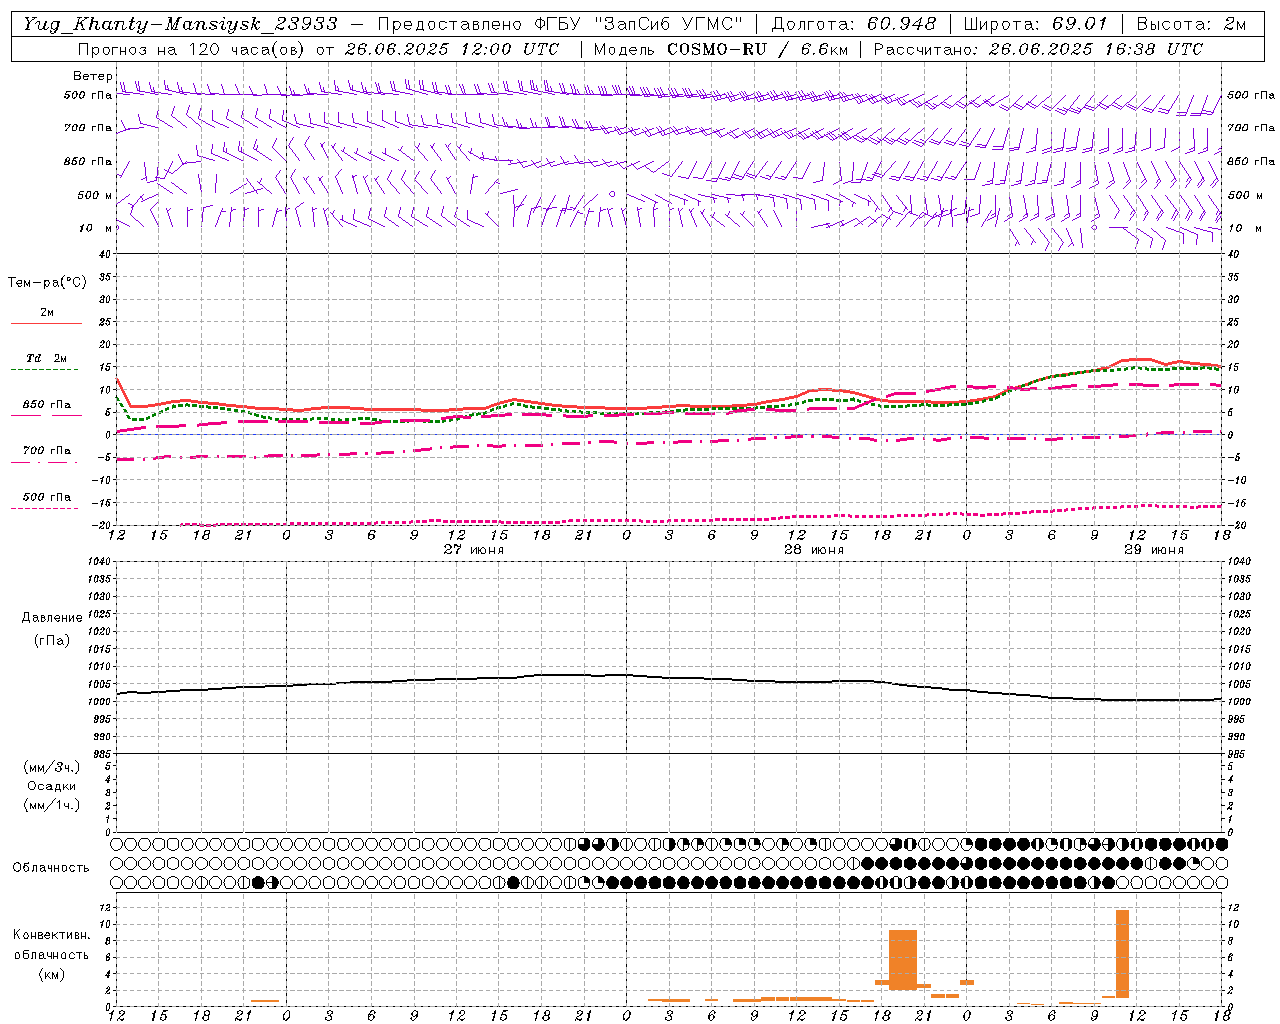Select the "Широта: 69.01" header value
The height and width of the screenshot is (1024, 1280).
1036,24
